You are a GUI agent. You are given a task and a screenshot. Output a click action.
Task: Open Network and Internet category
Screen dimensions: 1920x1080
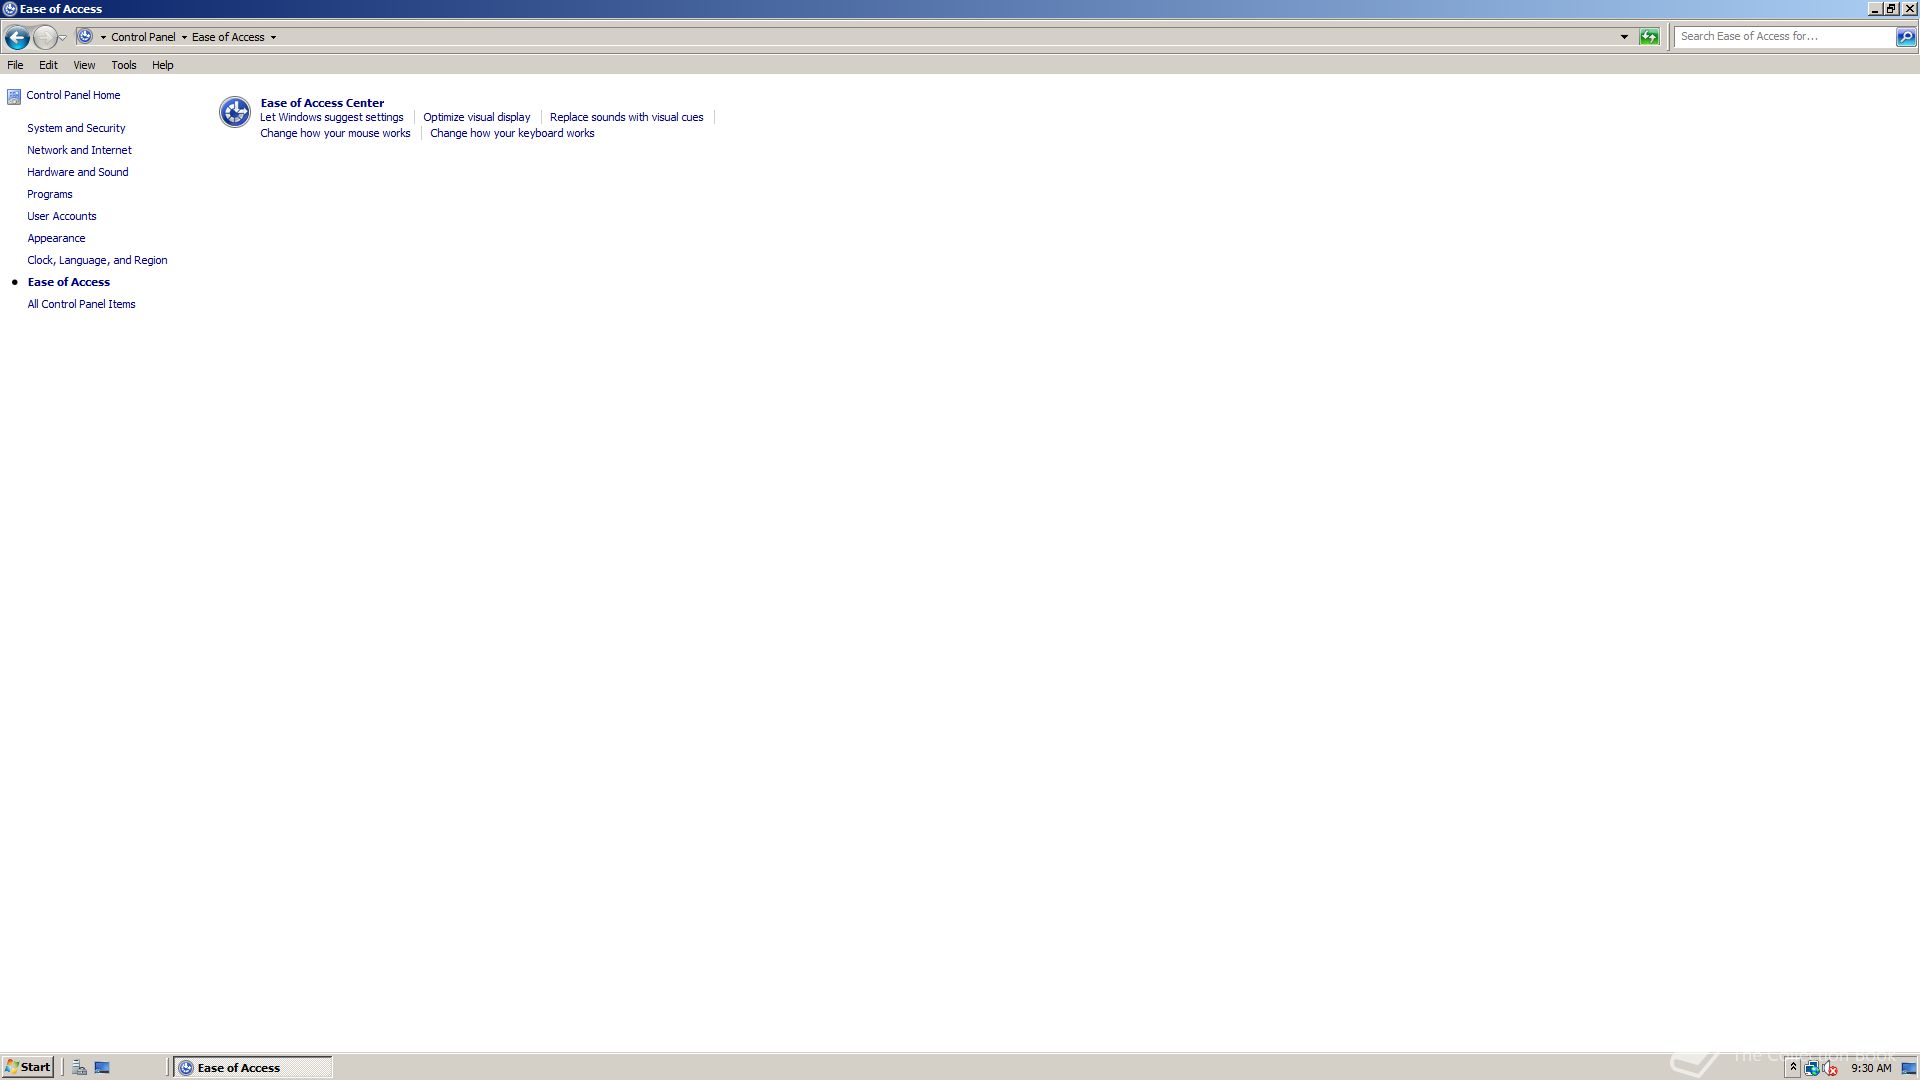(x=79, y=150)
